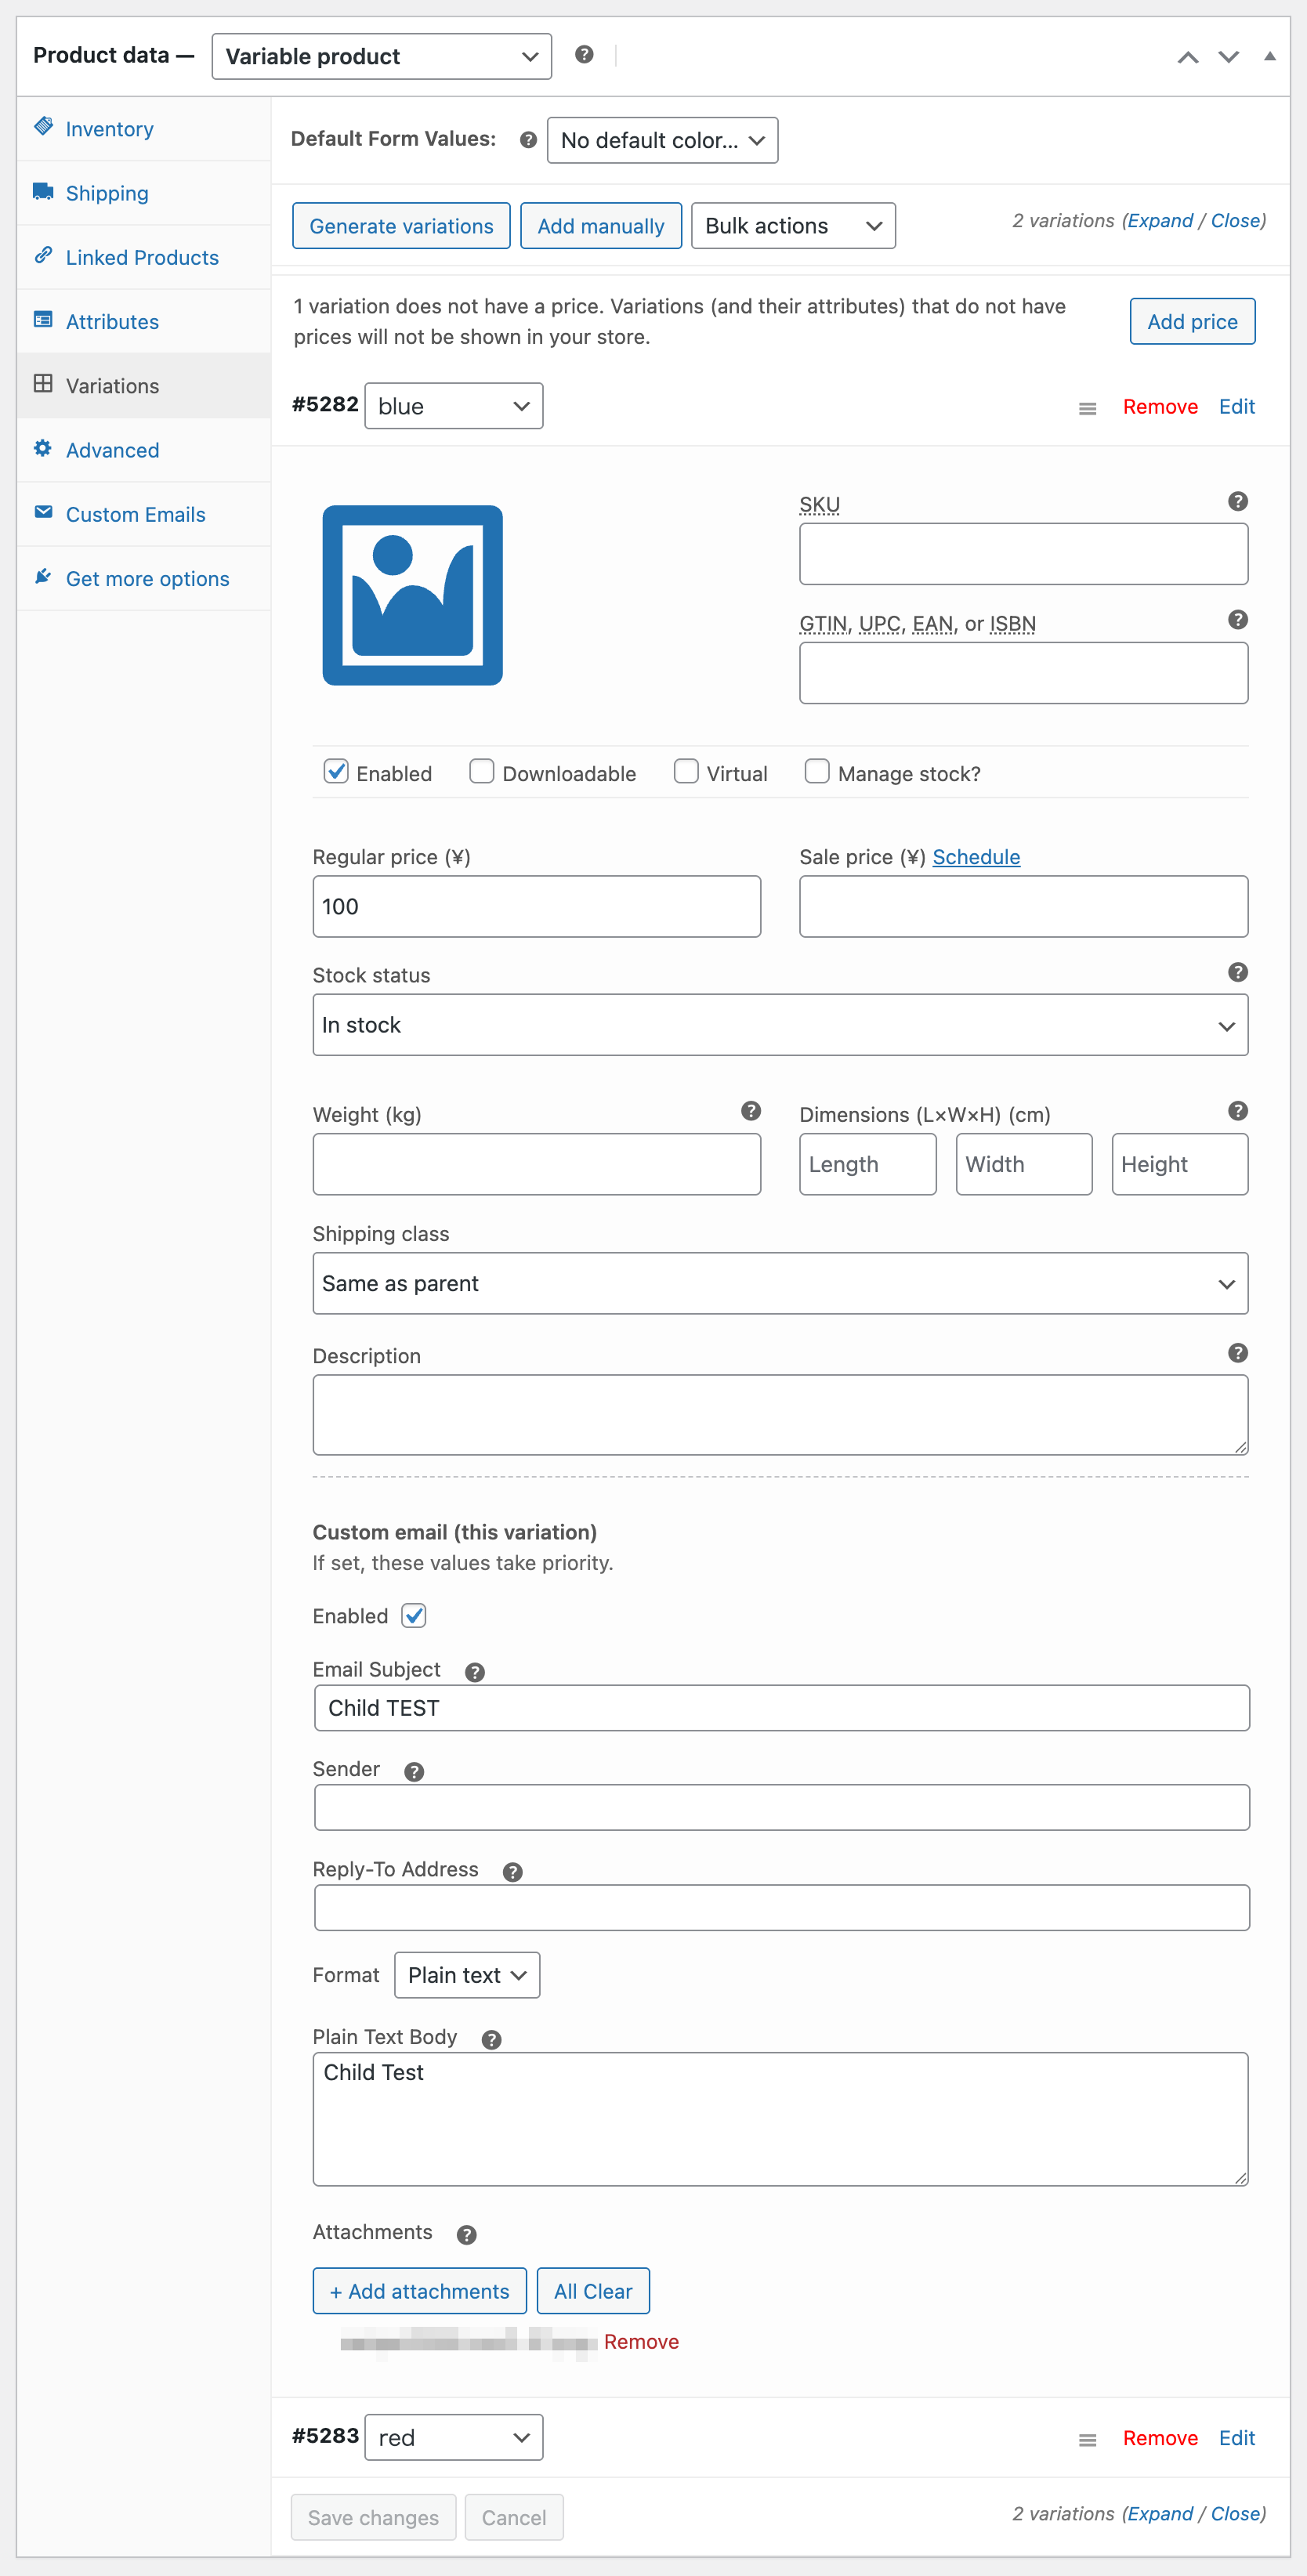Click into the Regular price field

pyautogui.click(x=536, y=907)
